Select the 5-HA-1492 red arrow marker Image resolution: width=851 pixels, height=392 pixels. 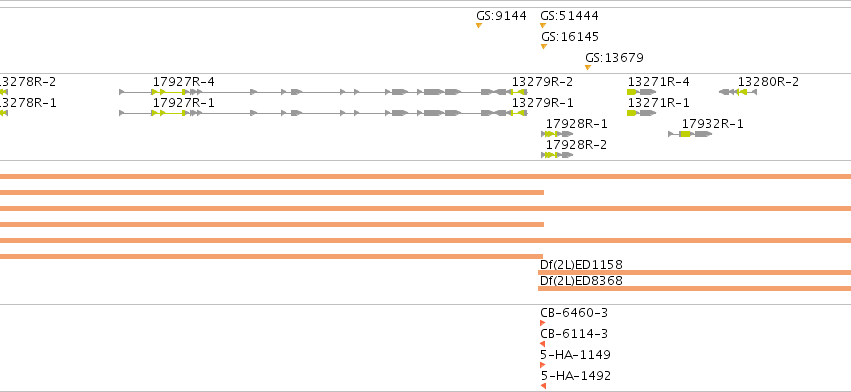pyautogui.click(x=543, y=386)
